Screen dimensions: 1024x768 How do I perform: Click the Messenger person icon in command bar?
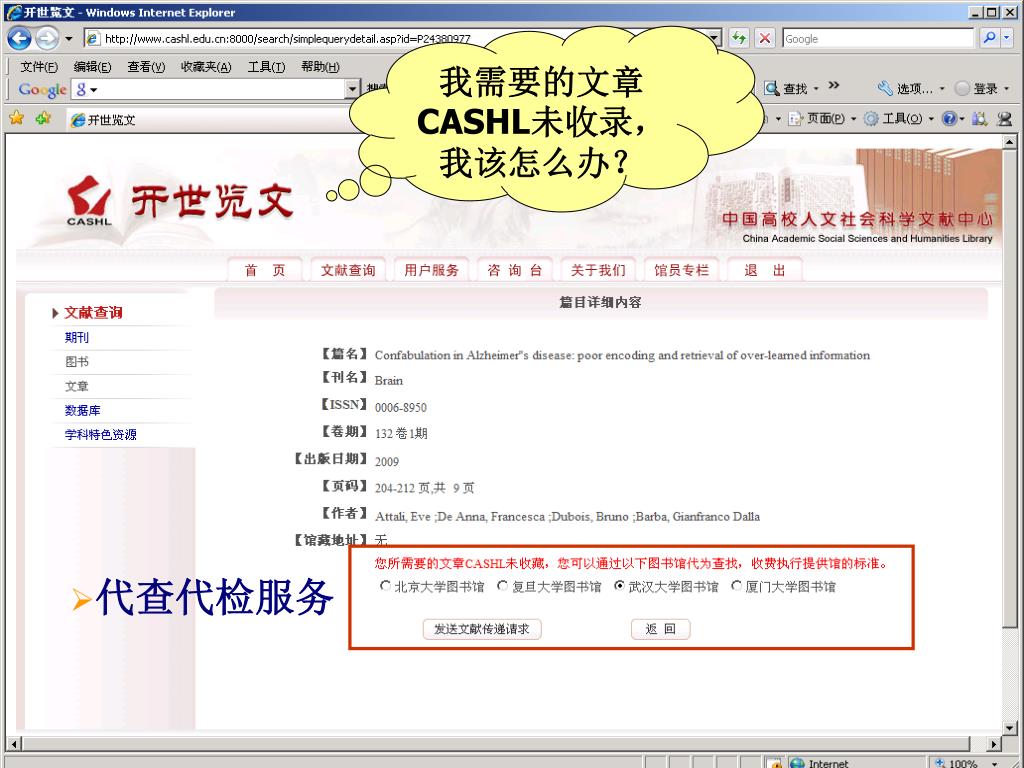(1004, 119)
